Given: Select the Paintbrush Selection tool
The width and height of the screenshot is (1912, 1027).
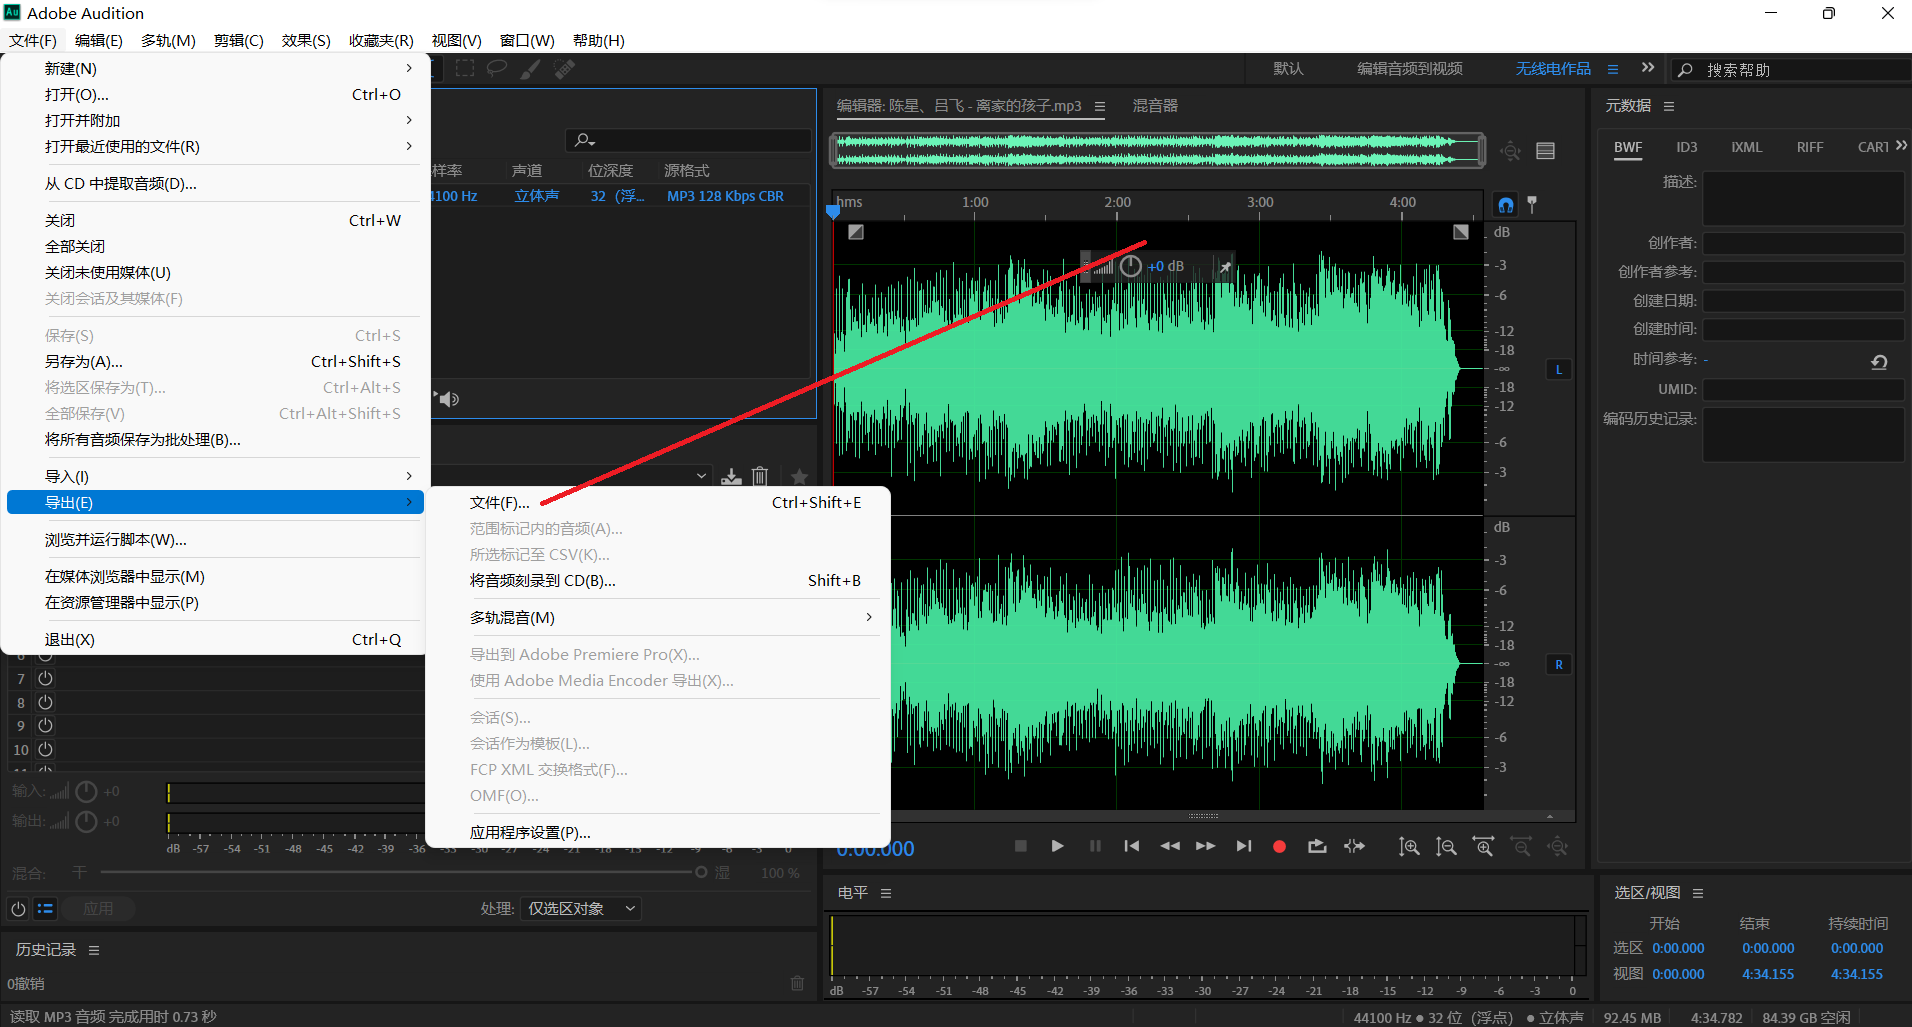Looking at the screenshot, I should coord(531,69).
